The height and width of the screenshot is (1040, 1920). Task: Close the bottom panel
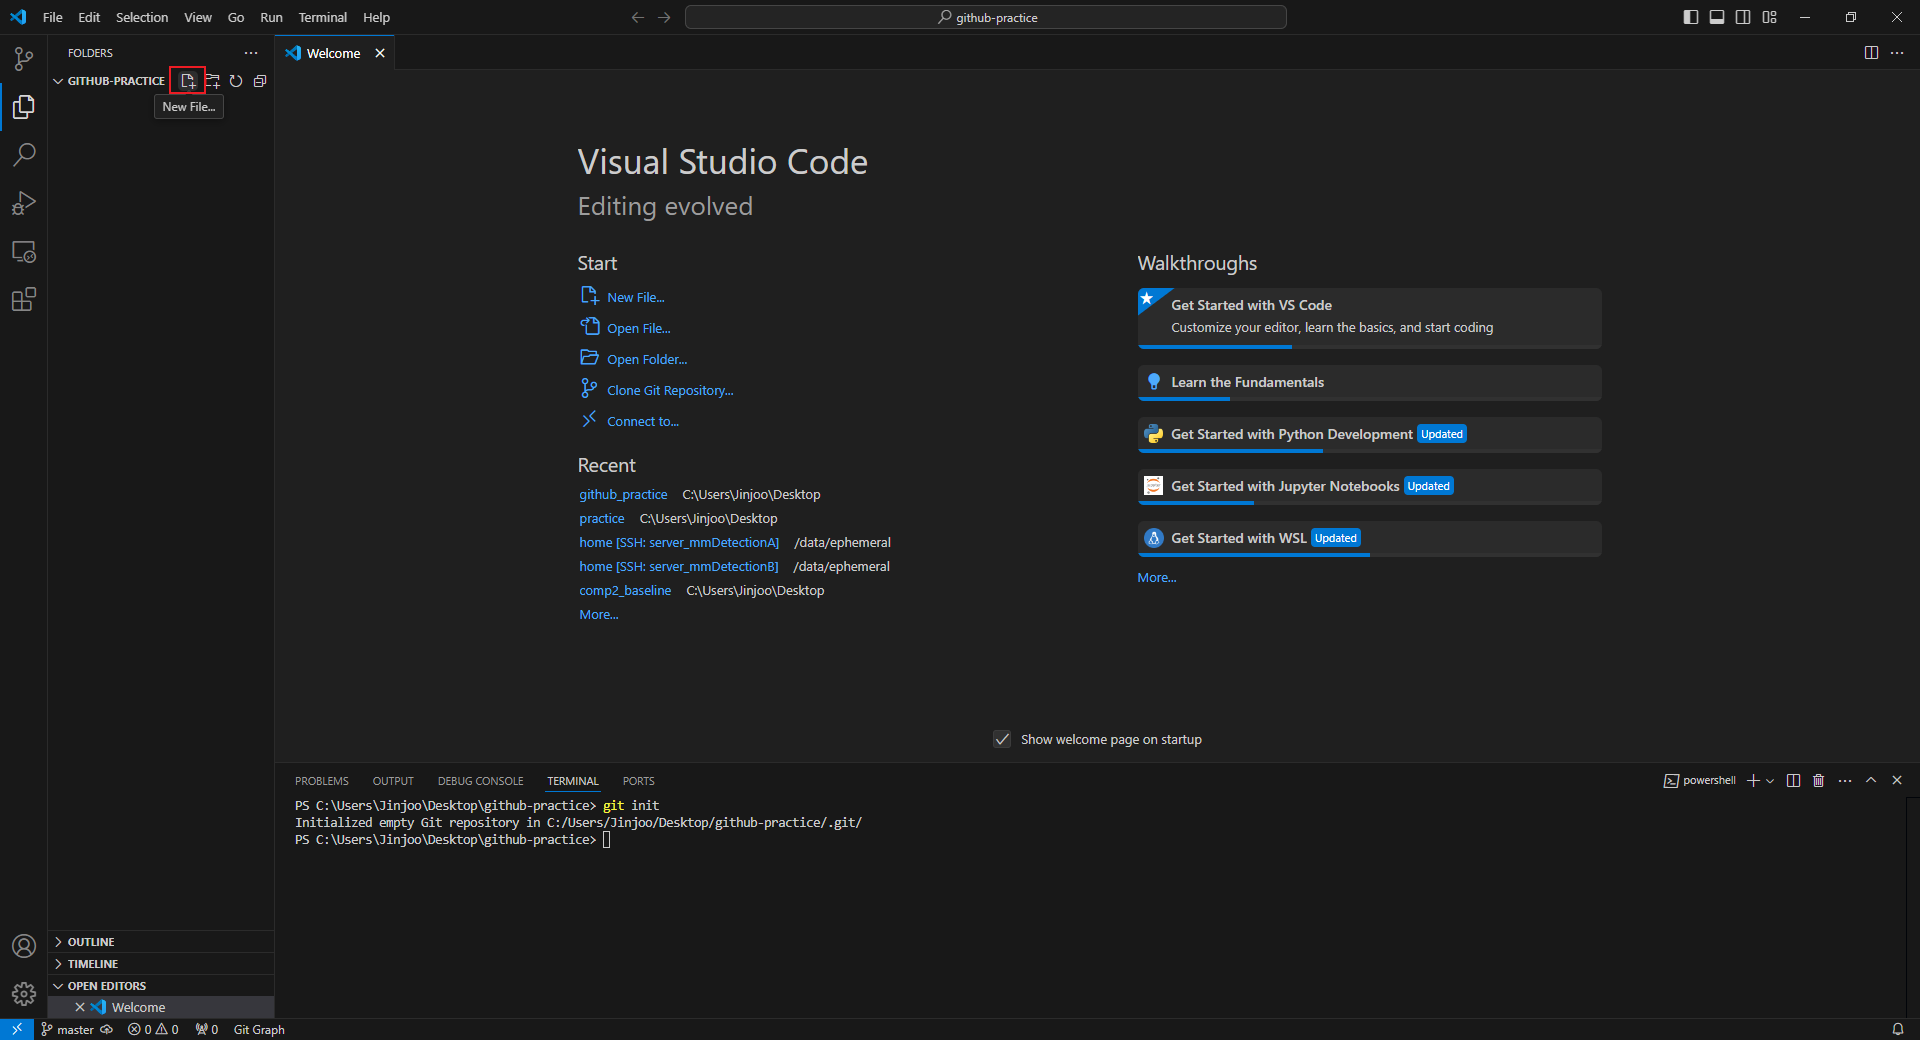click(x=1897, y=780)
